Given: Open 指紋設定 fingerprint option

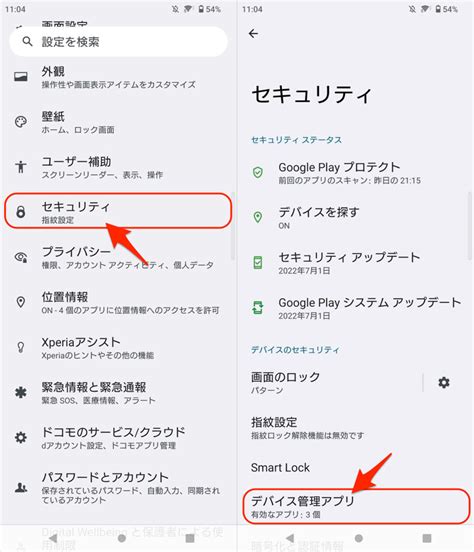Looking at the screenshot, I should pyautogui.click(x=355, y=427).
